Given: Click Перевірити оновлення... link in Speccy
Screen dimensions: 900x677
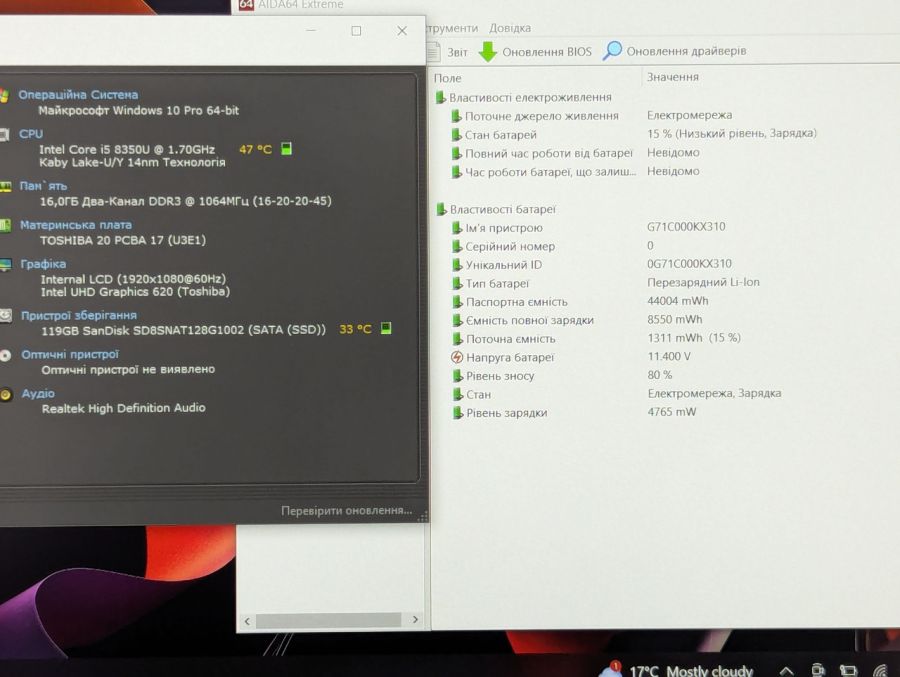Looking at the screenshot, I should [346, 510].
